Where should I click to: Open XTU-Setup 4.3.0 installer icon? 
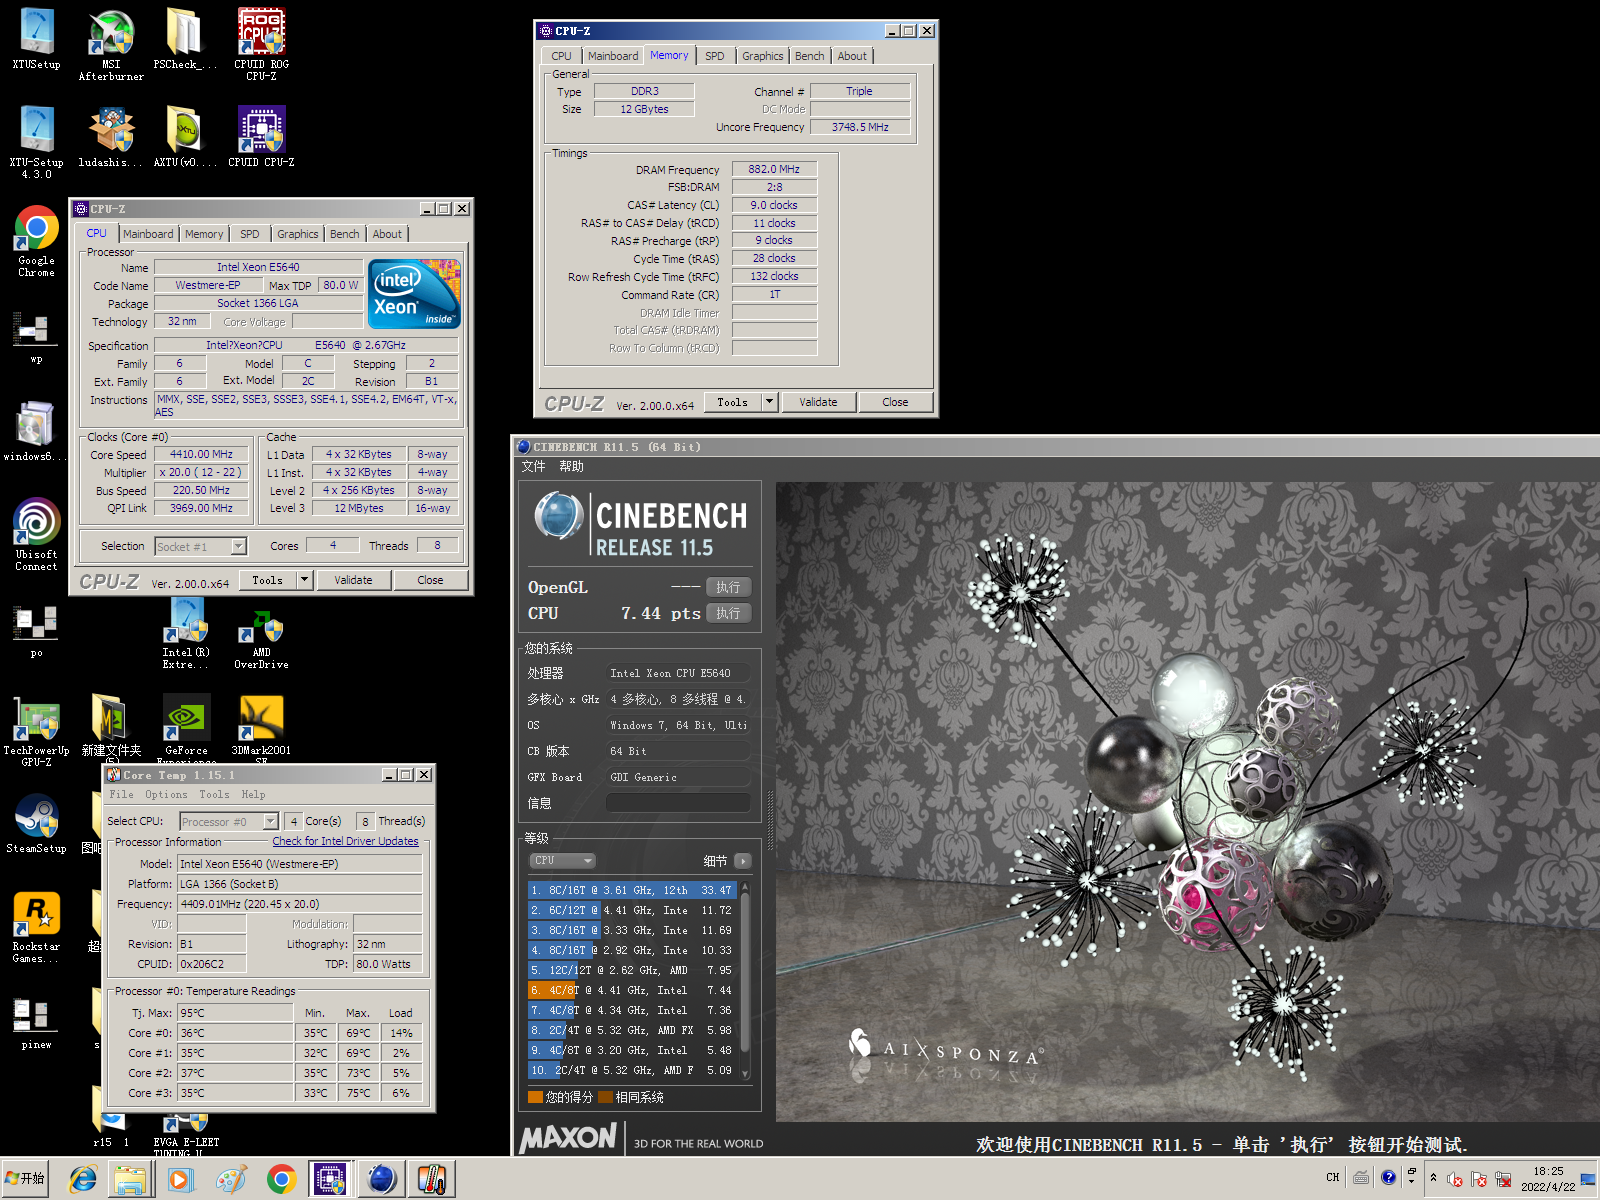click(x=37, y=142)
